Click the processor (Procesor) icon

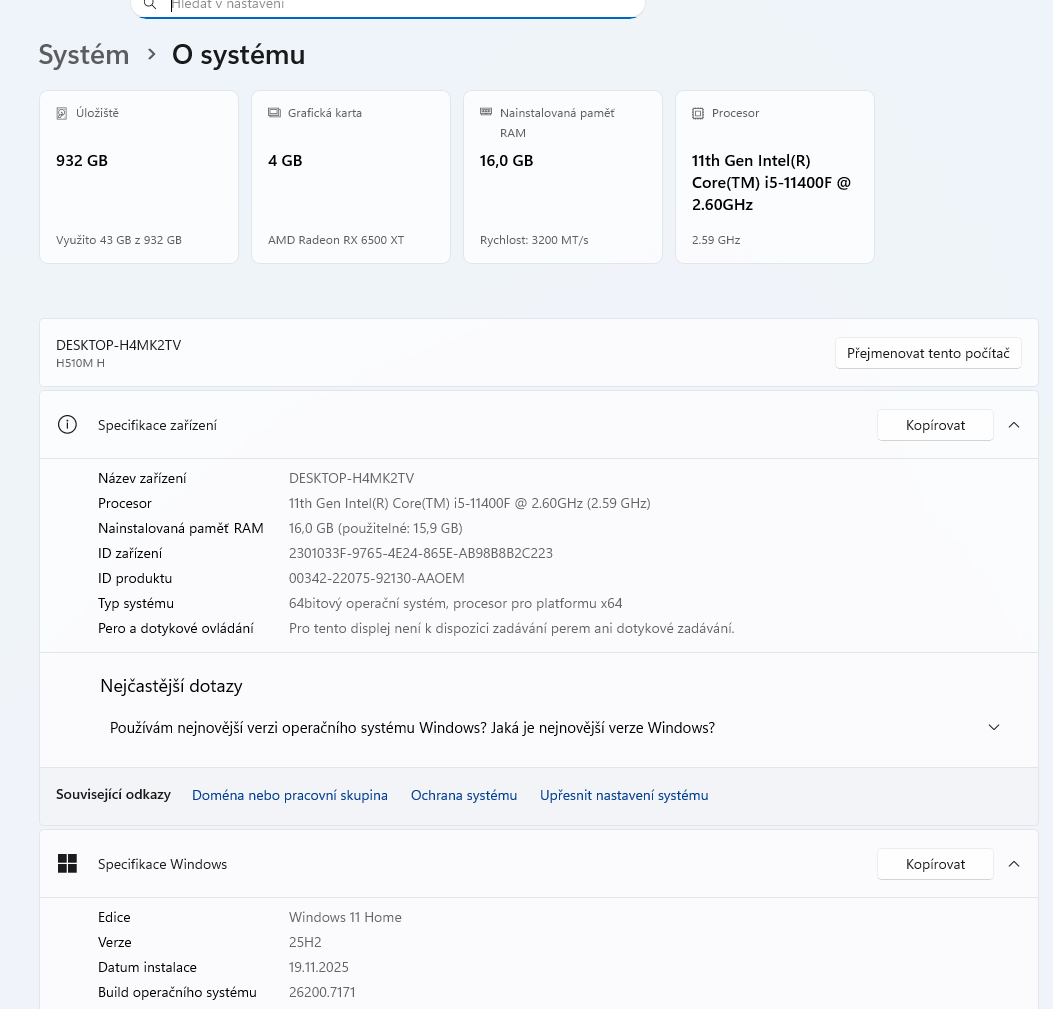click(698, 113)
